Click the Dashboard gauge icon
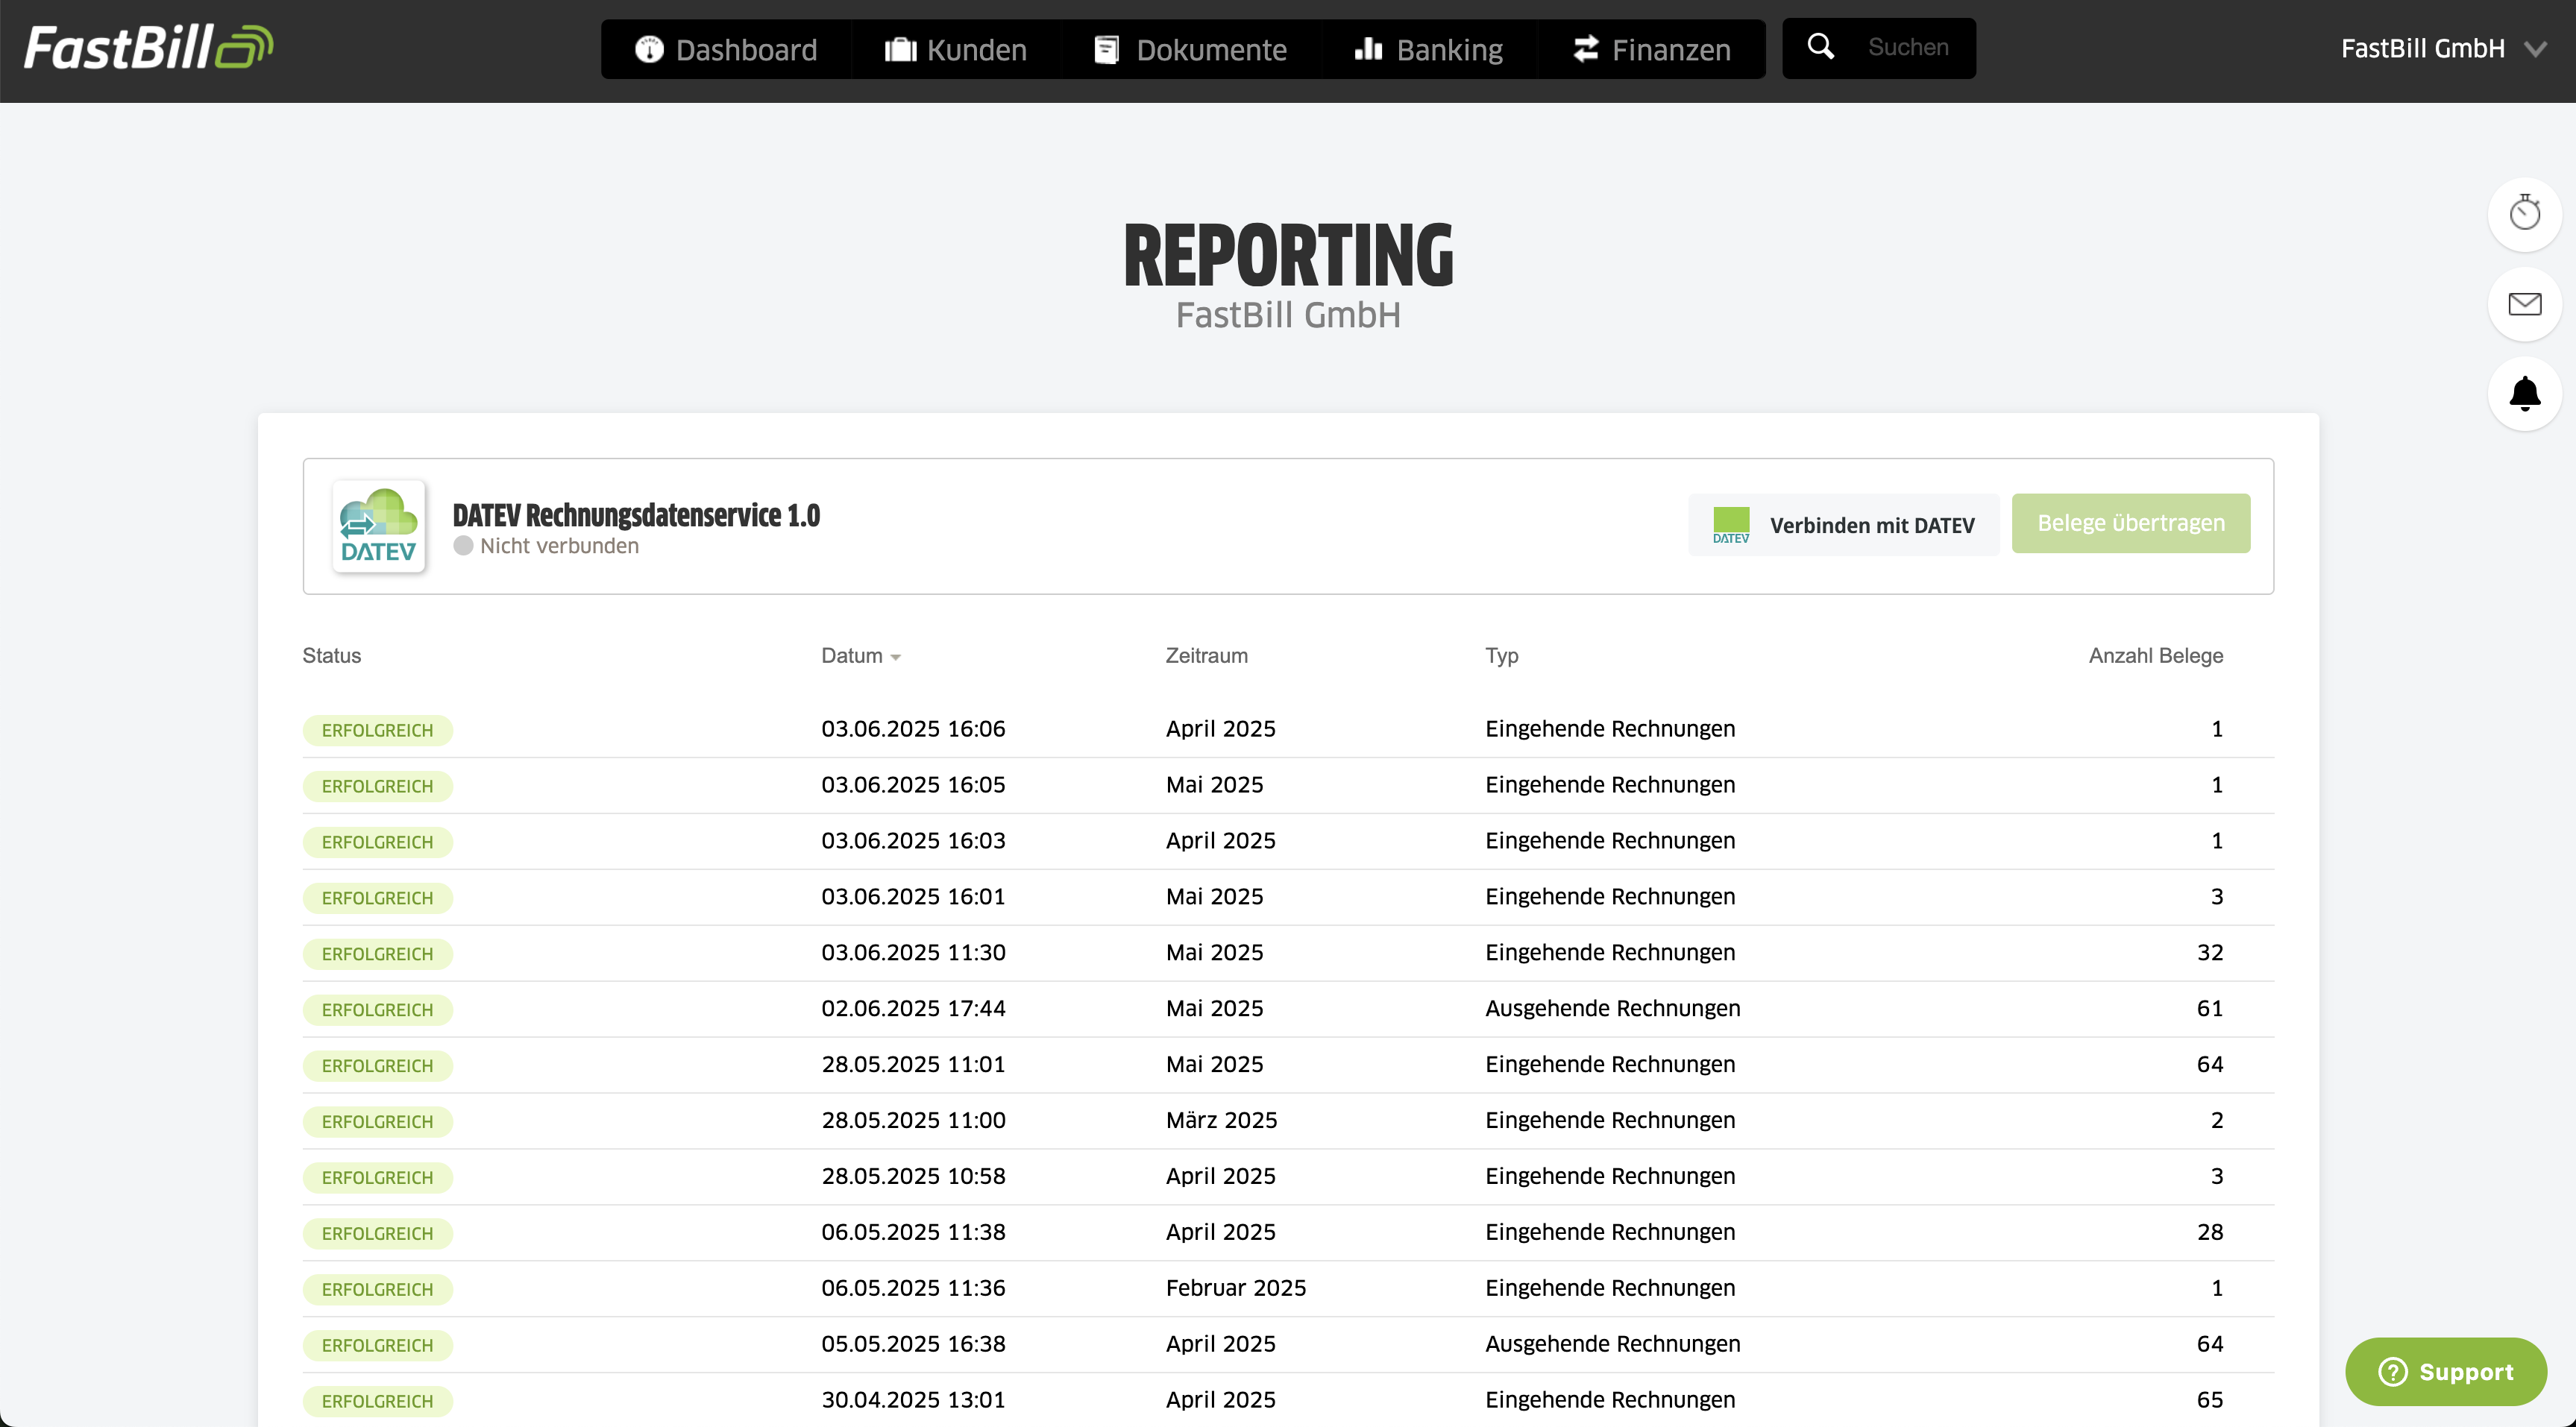 pyautogui.click(x=649, y=49)
